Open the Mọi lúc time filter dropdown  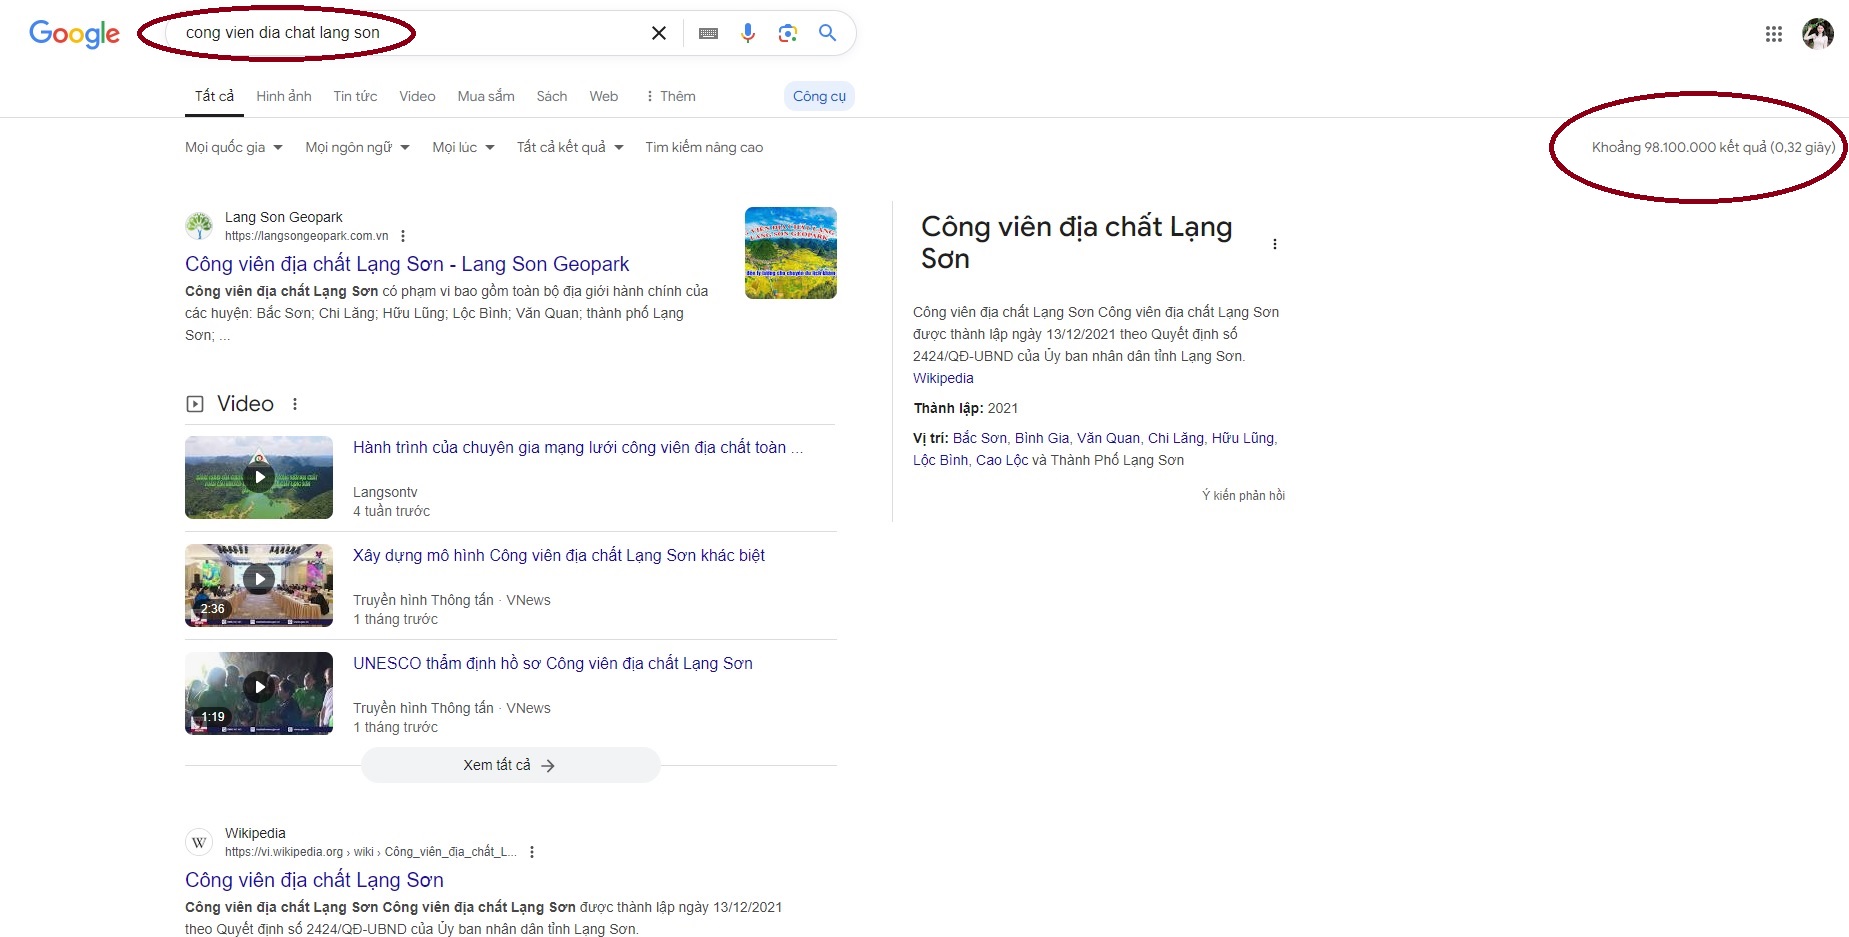(464, 147)
